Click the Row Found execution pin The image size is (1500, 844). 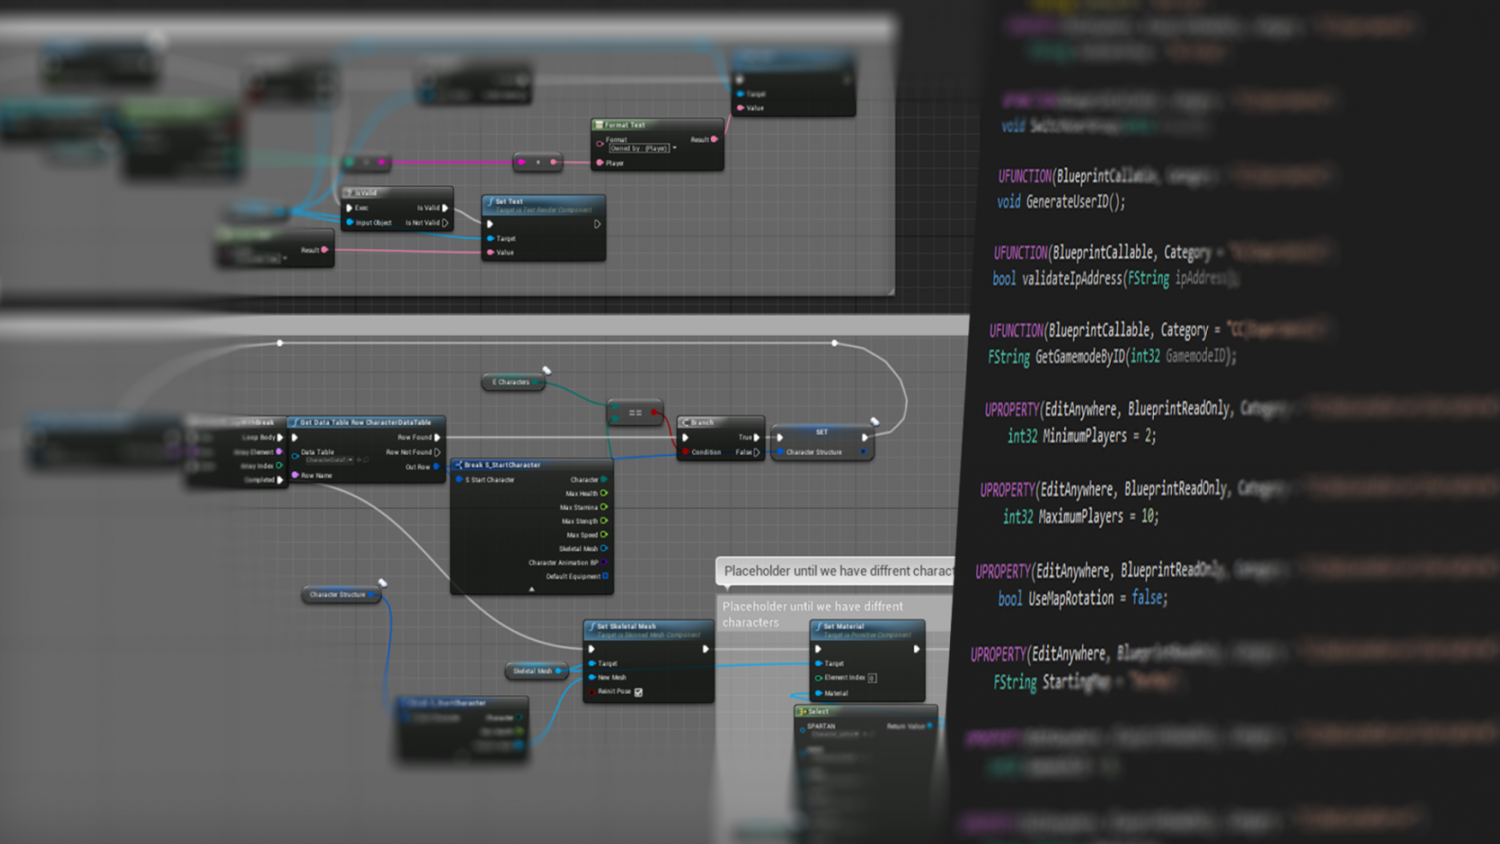click(437, 437)
